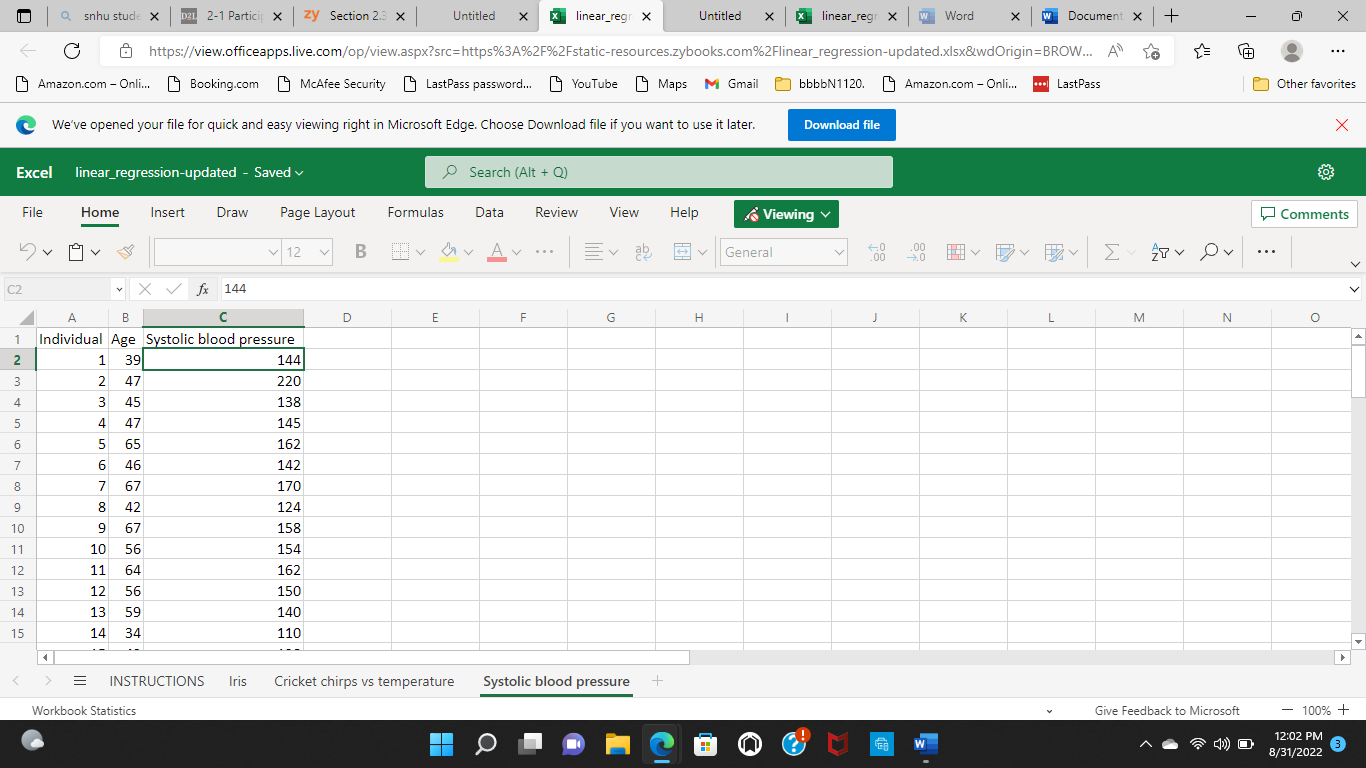Click the Merge cells icon
The image size is (1366, 768).
click(683, 252)
